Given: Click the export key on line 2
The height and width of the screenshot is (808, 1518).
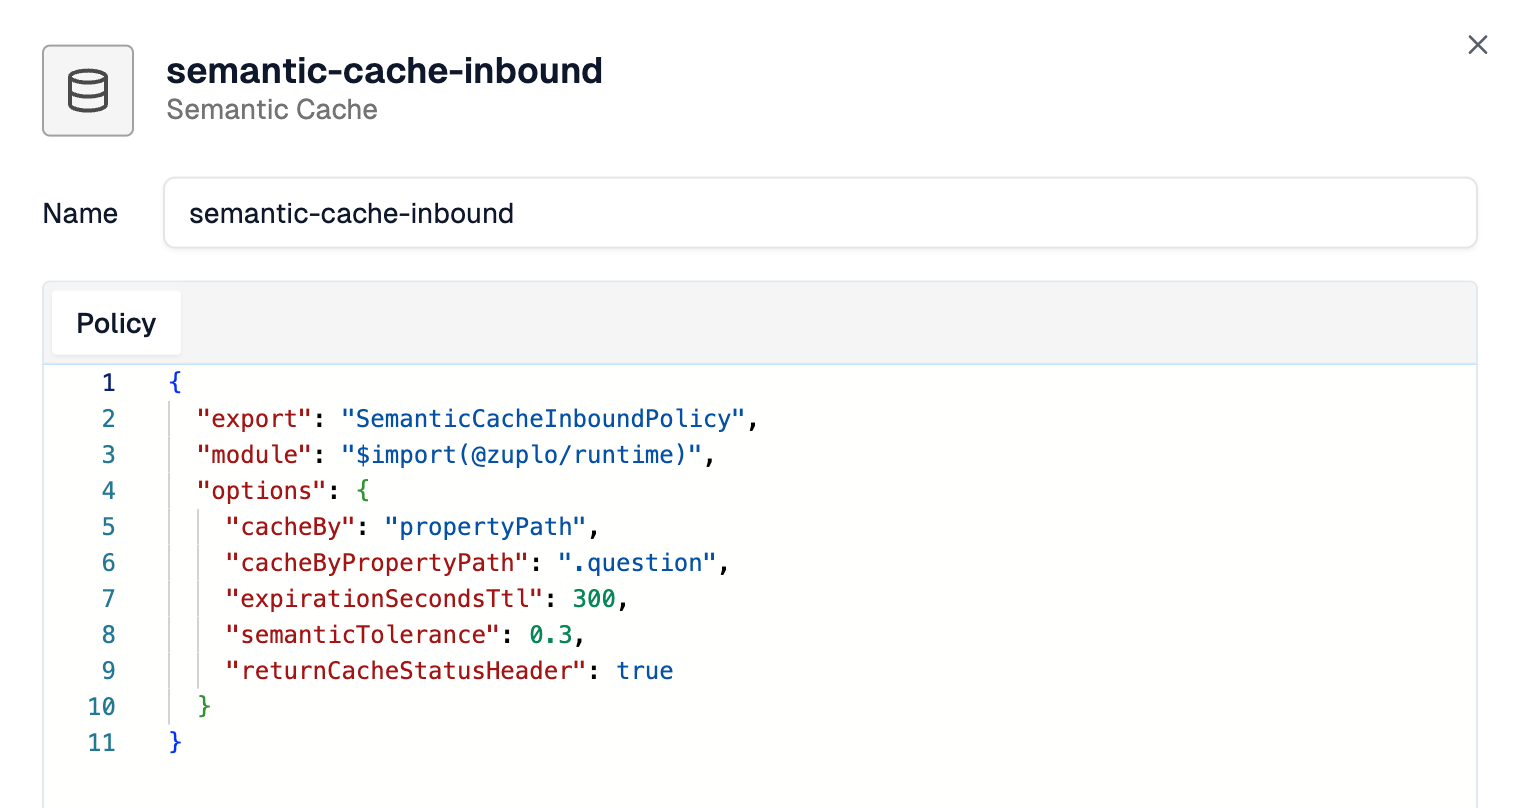Looking at the screenshot, I should [x=254, y=418].
